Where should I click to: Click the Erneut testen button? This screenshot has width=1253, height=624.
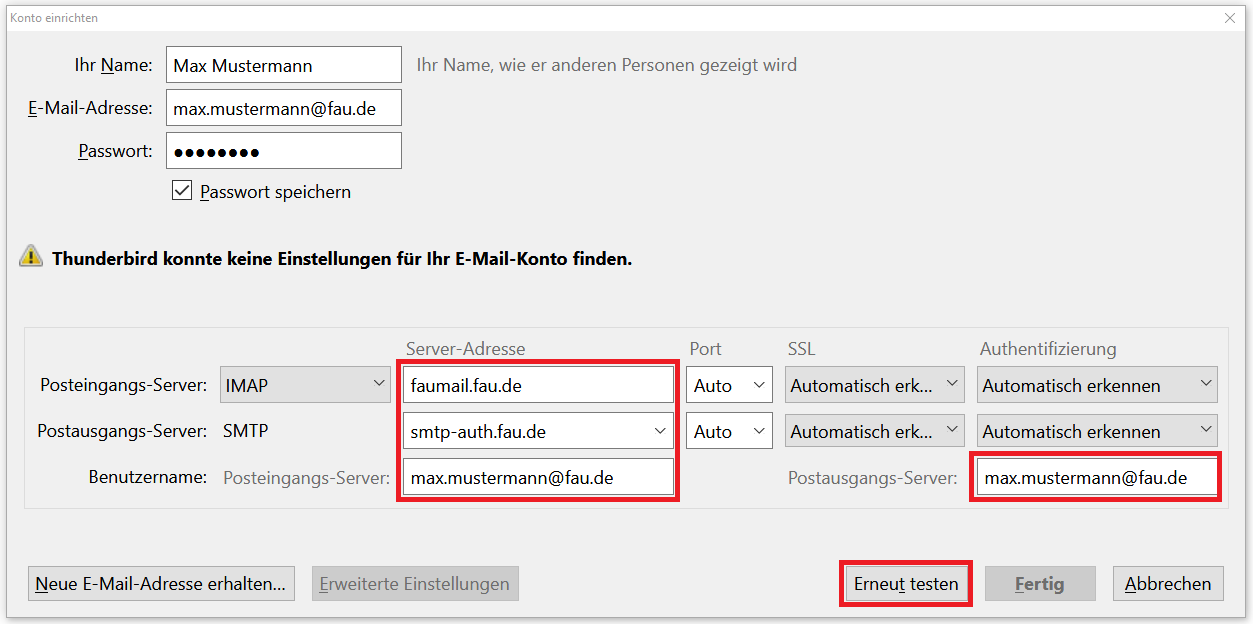(x=905, y=584)
